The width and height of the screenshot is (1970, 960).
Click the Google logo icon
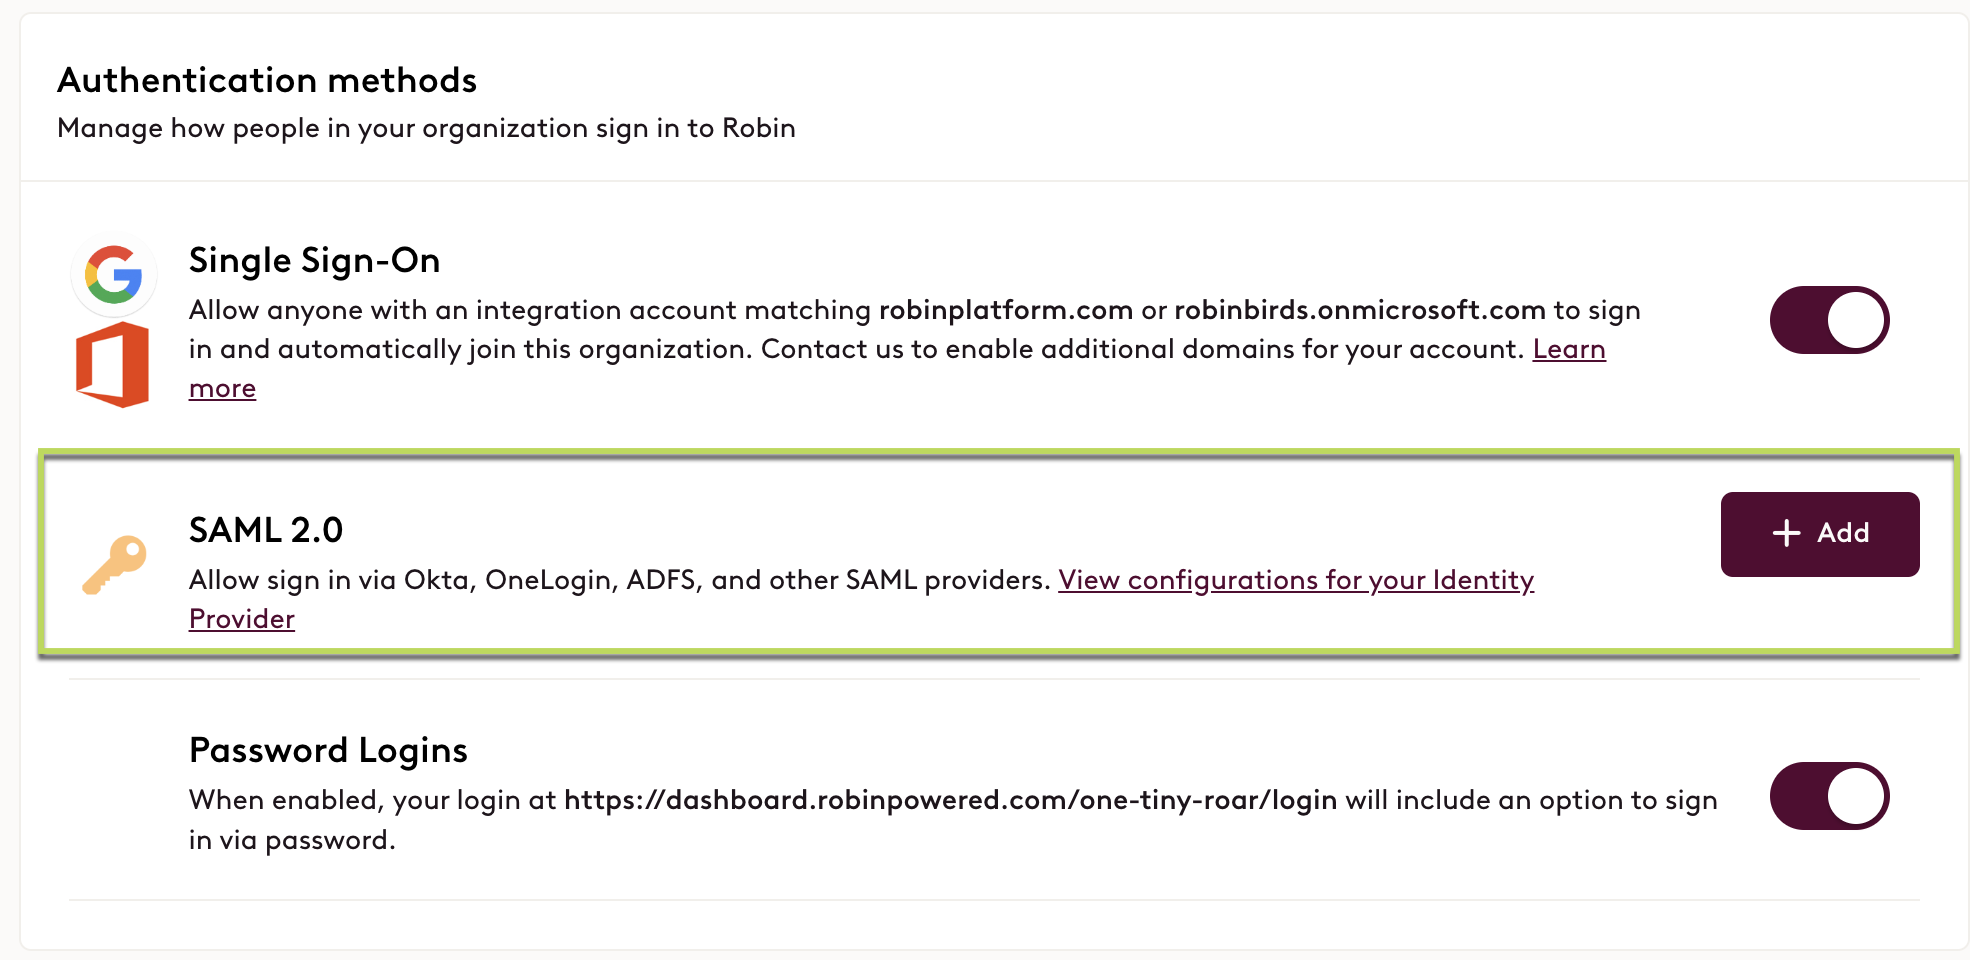point(113,274)
